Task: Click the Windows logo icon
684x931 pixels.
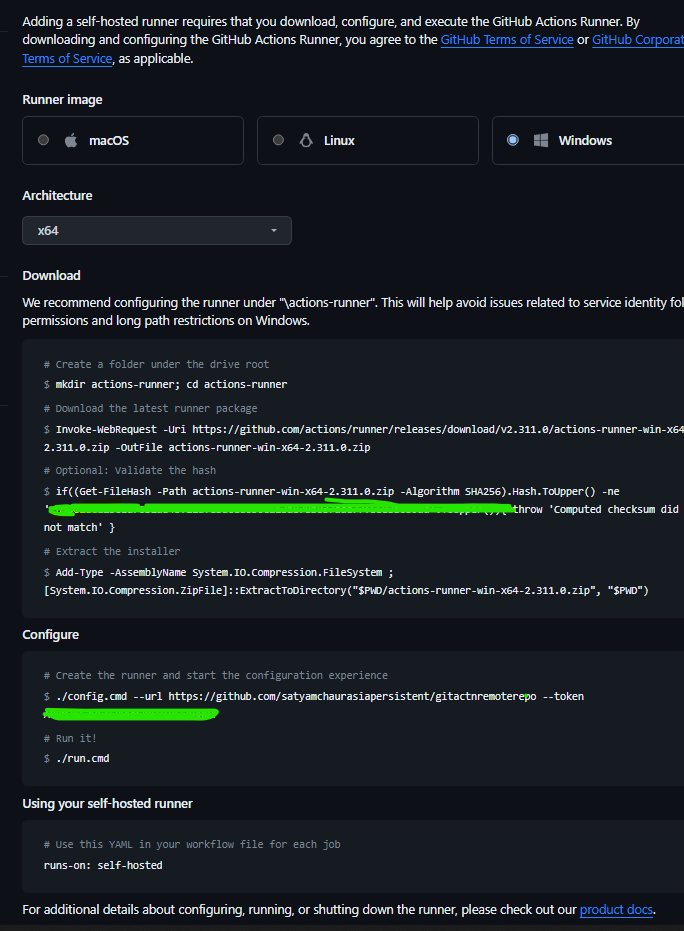Action: pos(541,140)
